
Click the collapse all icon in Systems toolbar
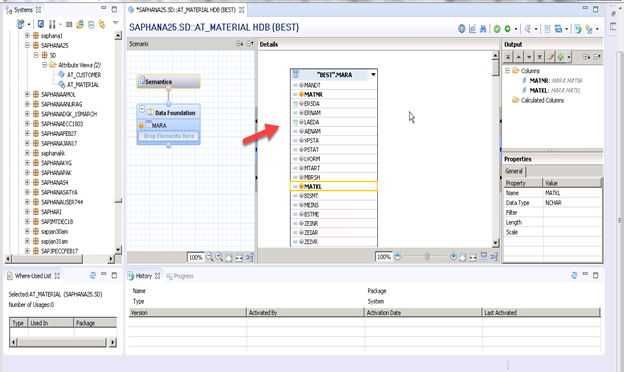(91, 24)
